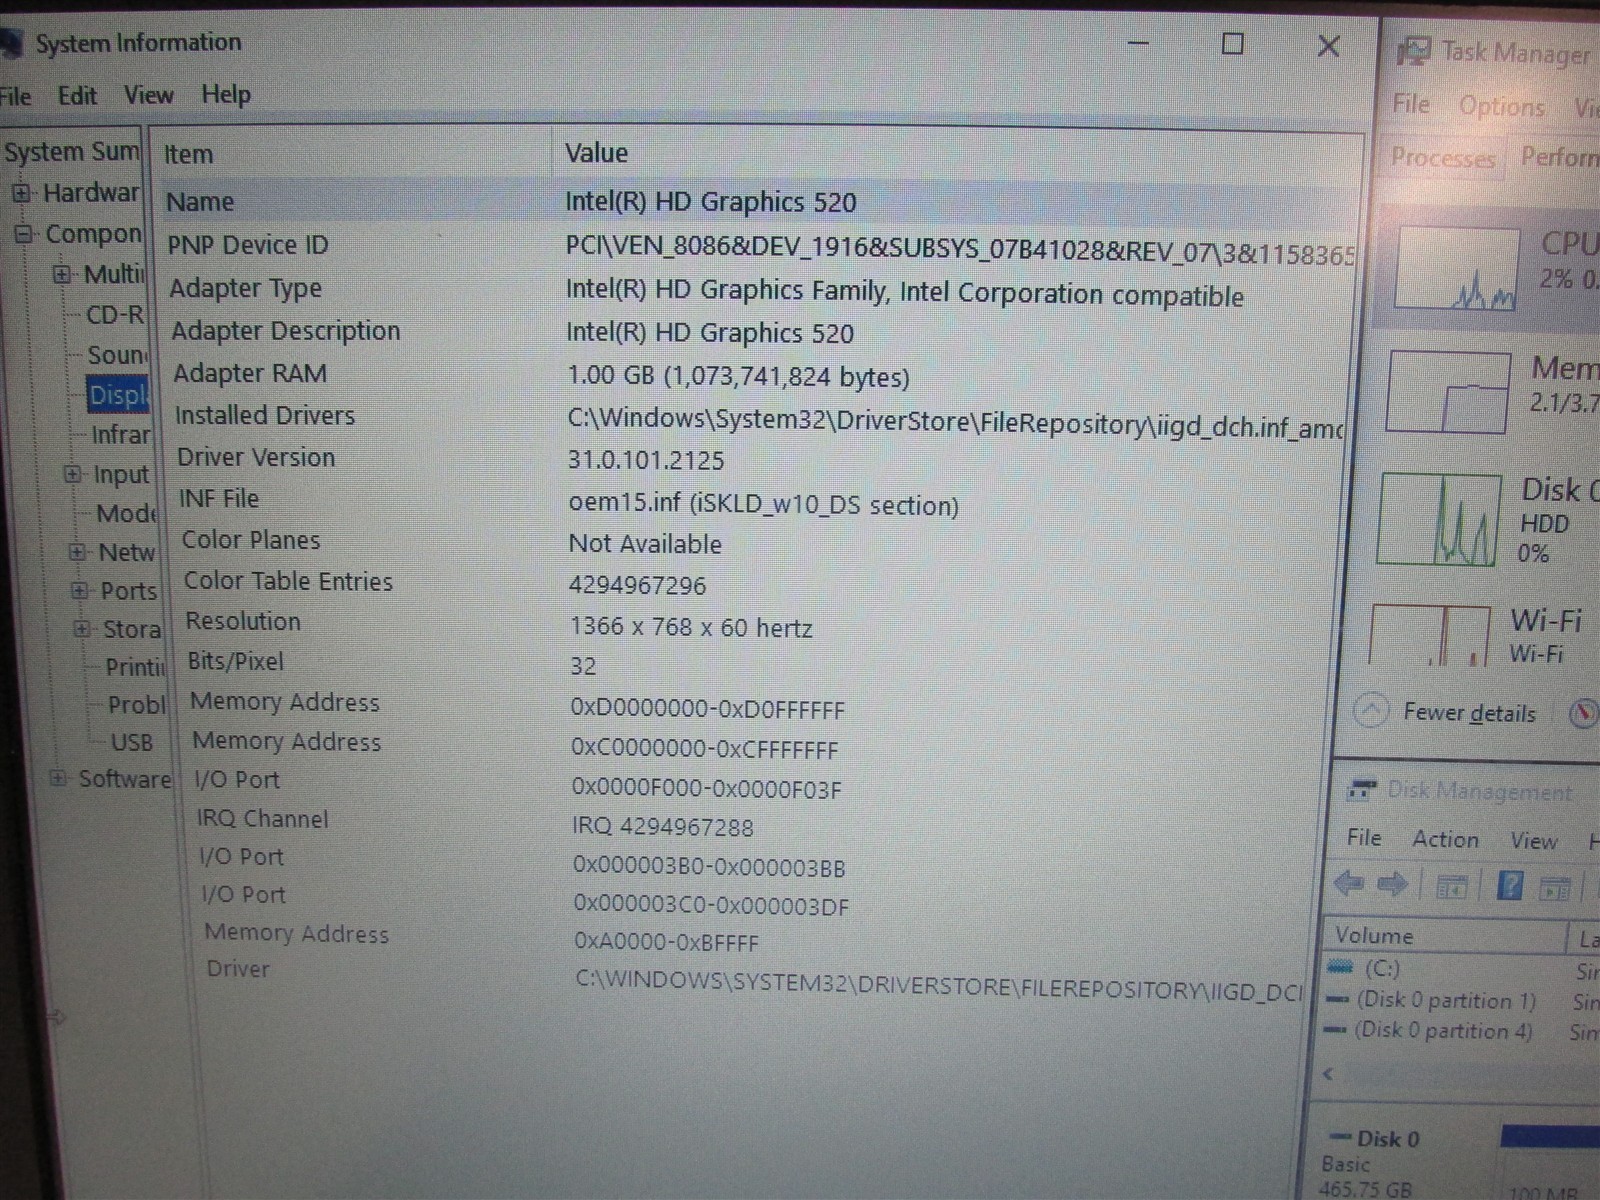Image resolution: width=1600 pixels, height=1200 pixels.
Task: Open the Edit menu in System Information
Action: tap(77, 96)
